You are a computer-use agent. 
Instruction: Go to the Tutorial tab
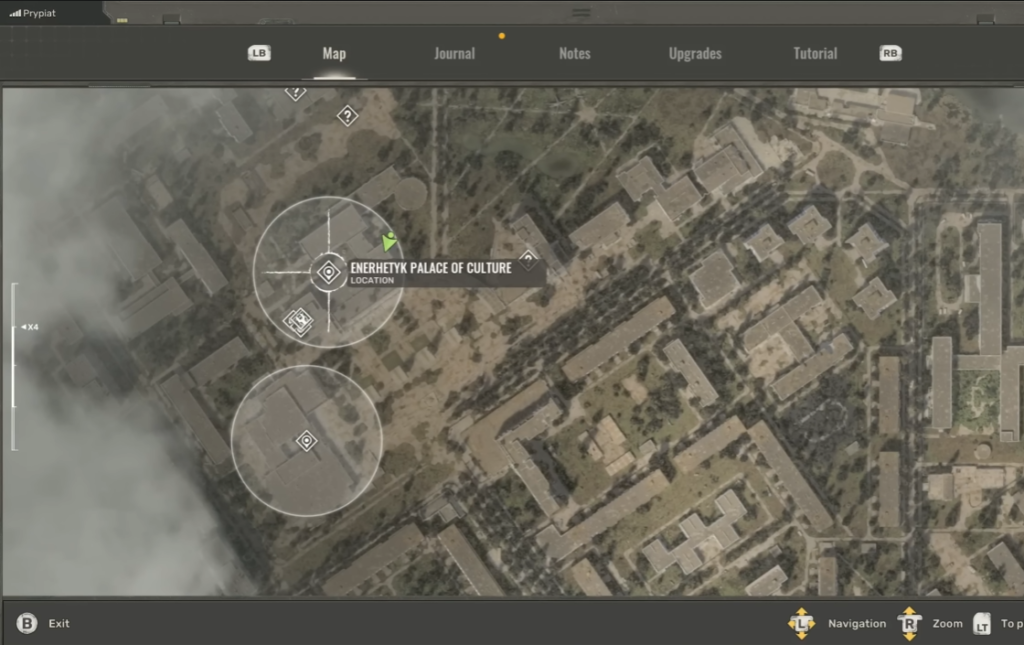pos(815,53)
